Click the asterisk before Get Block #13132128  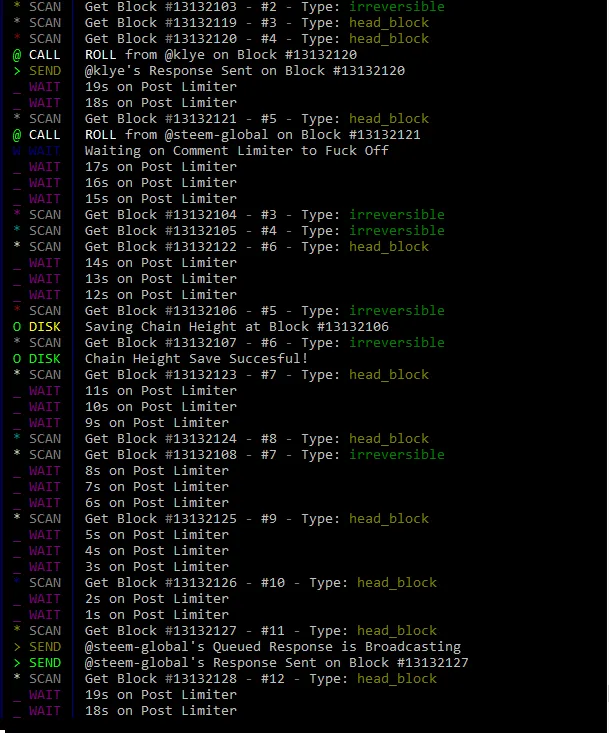[x=17, y=677]
